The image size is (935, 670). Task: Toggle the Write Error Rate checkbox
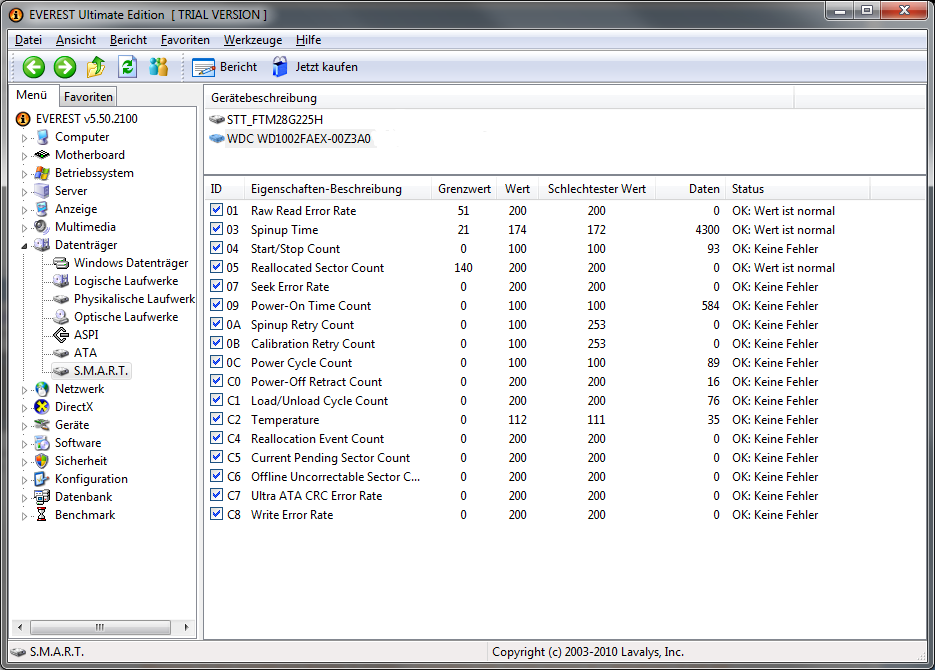(216, 514)
